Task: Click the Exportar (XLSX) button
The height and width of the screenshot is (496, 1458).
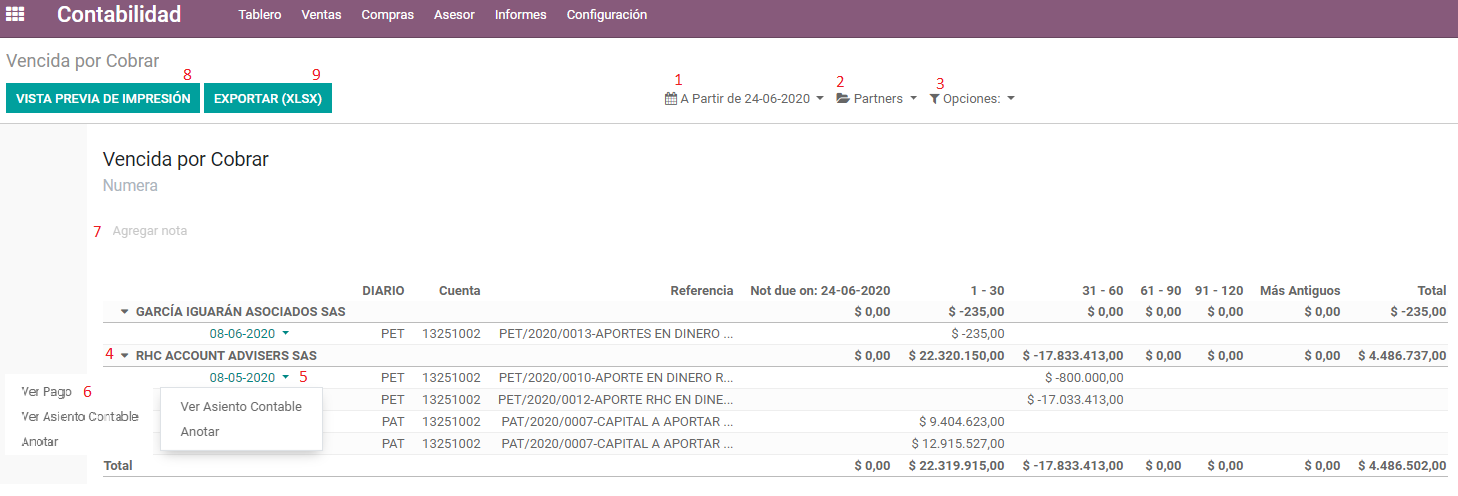Action: [268, 99]
